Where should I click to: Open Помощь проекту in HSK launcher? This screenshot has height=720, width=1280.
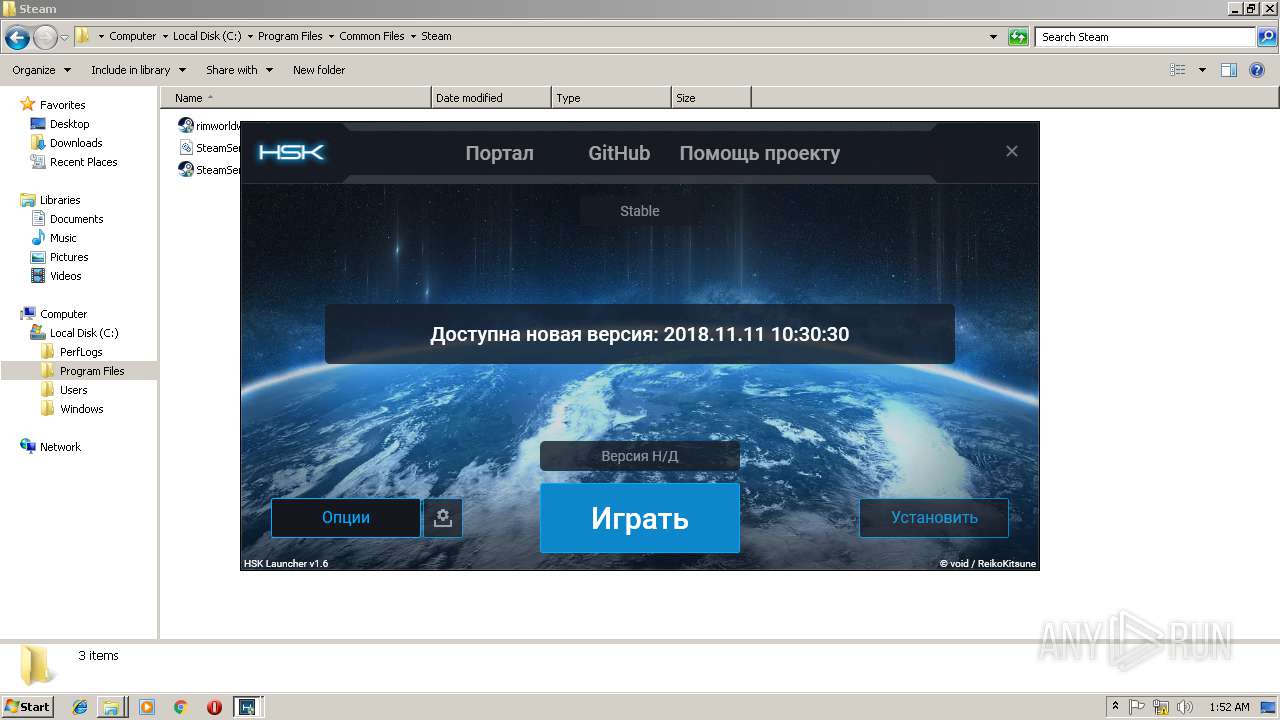coord(760,153)
